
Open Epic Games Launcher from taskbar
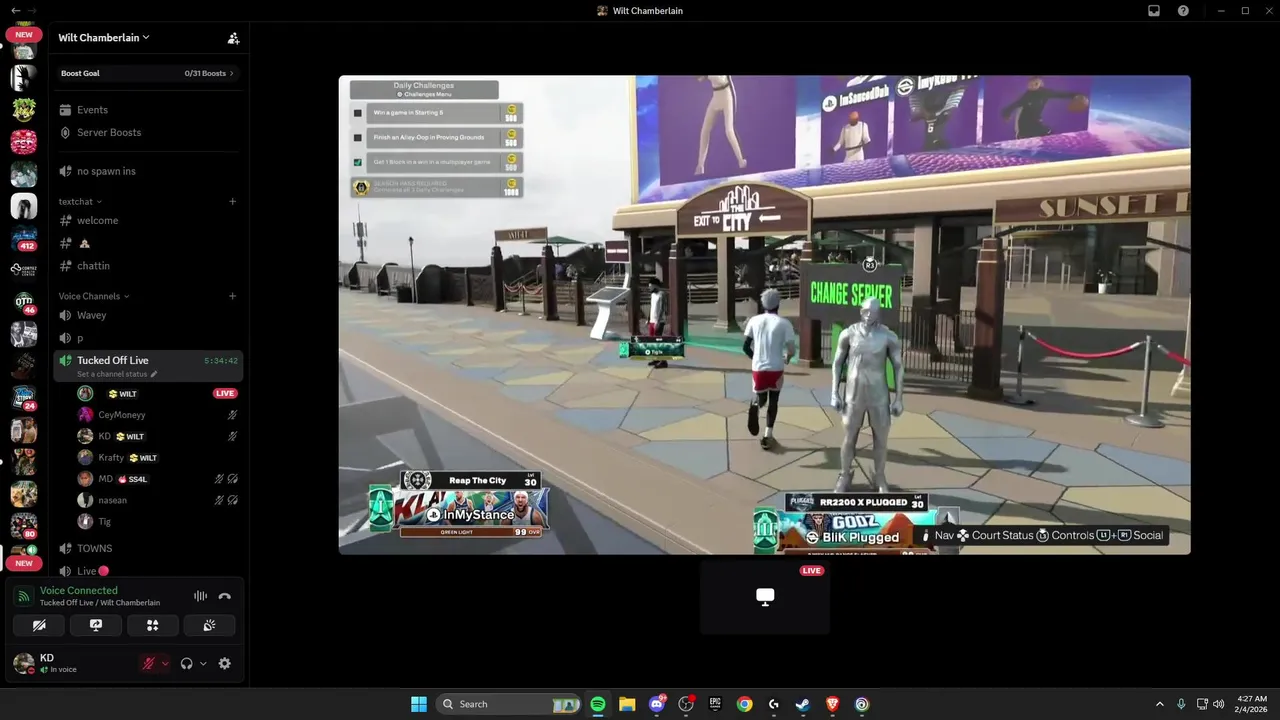coord(715,704)
